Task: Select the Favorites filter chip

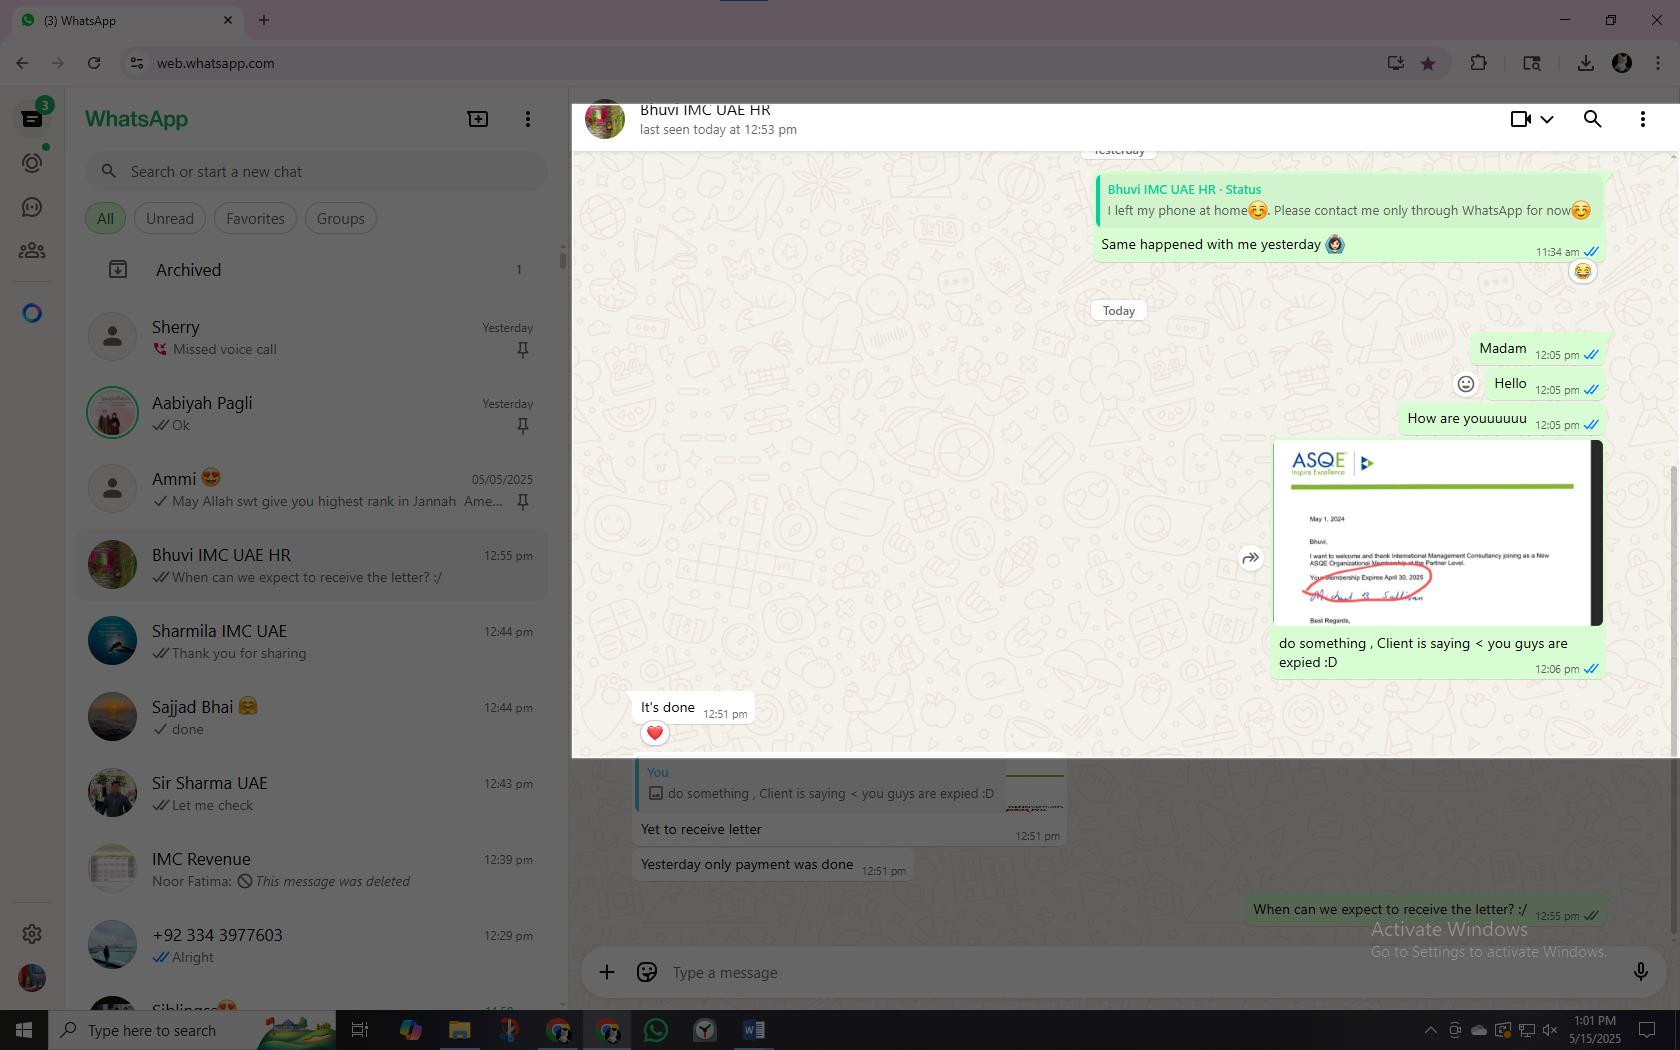Action: (x=255, y=218)
